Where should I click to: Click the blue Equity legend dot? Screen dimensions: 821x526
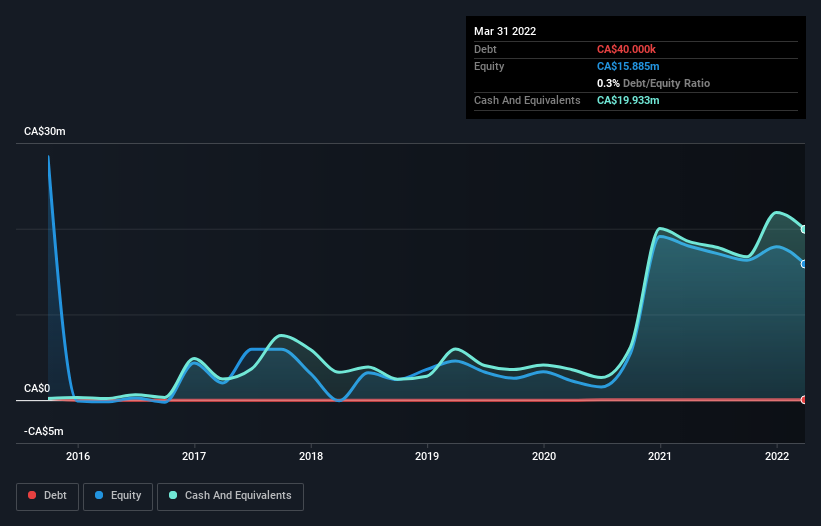coord(99,495)
